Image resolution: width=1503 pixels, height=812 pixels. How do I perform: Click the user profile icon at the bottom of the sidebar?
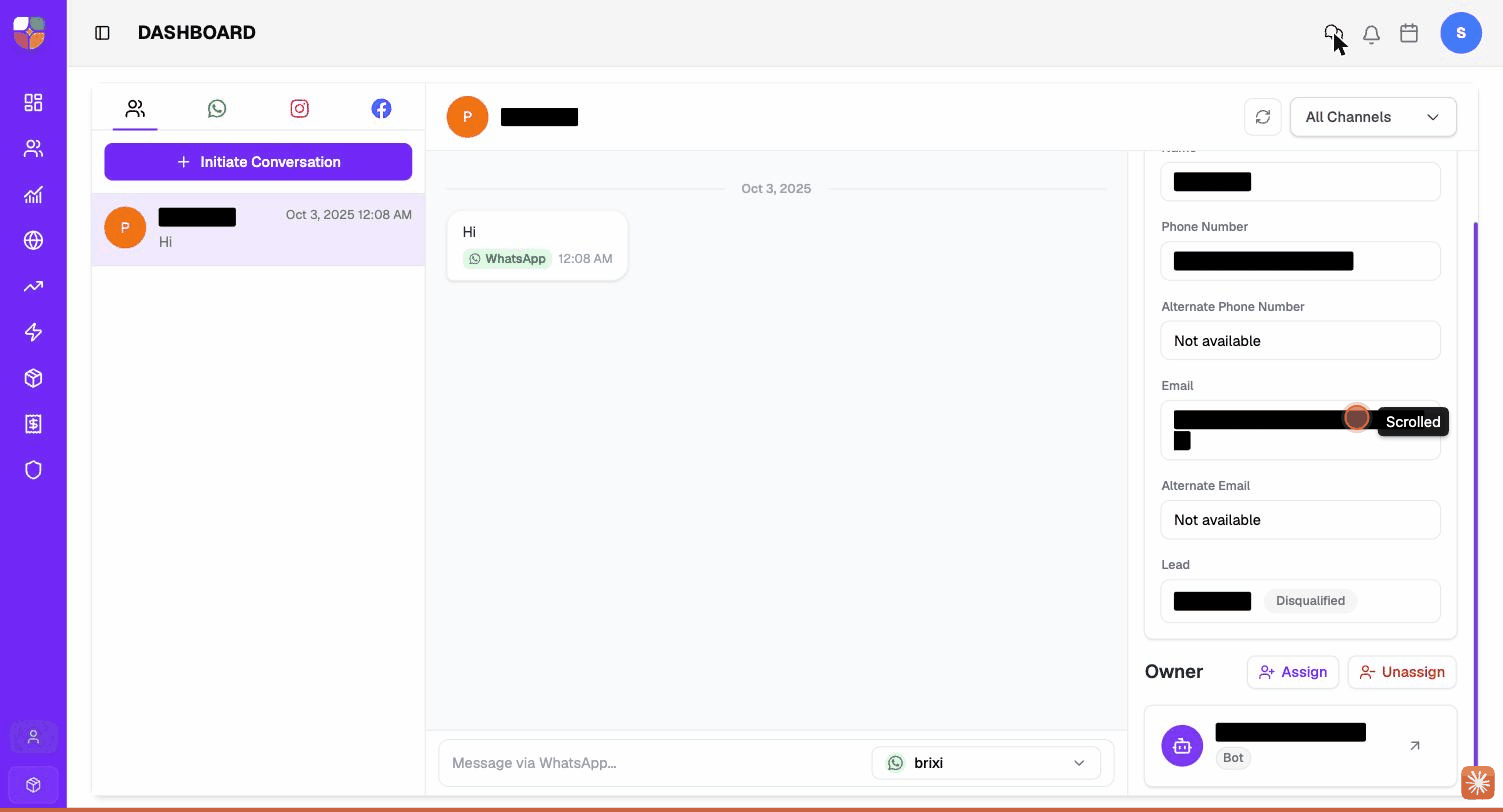(33, 737)
